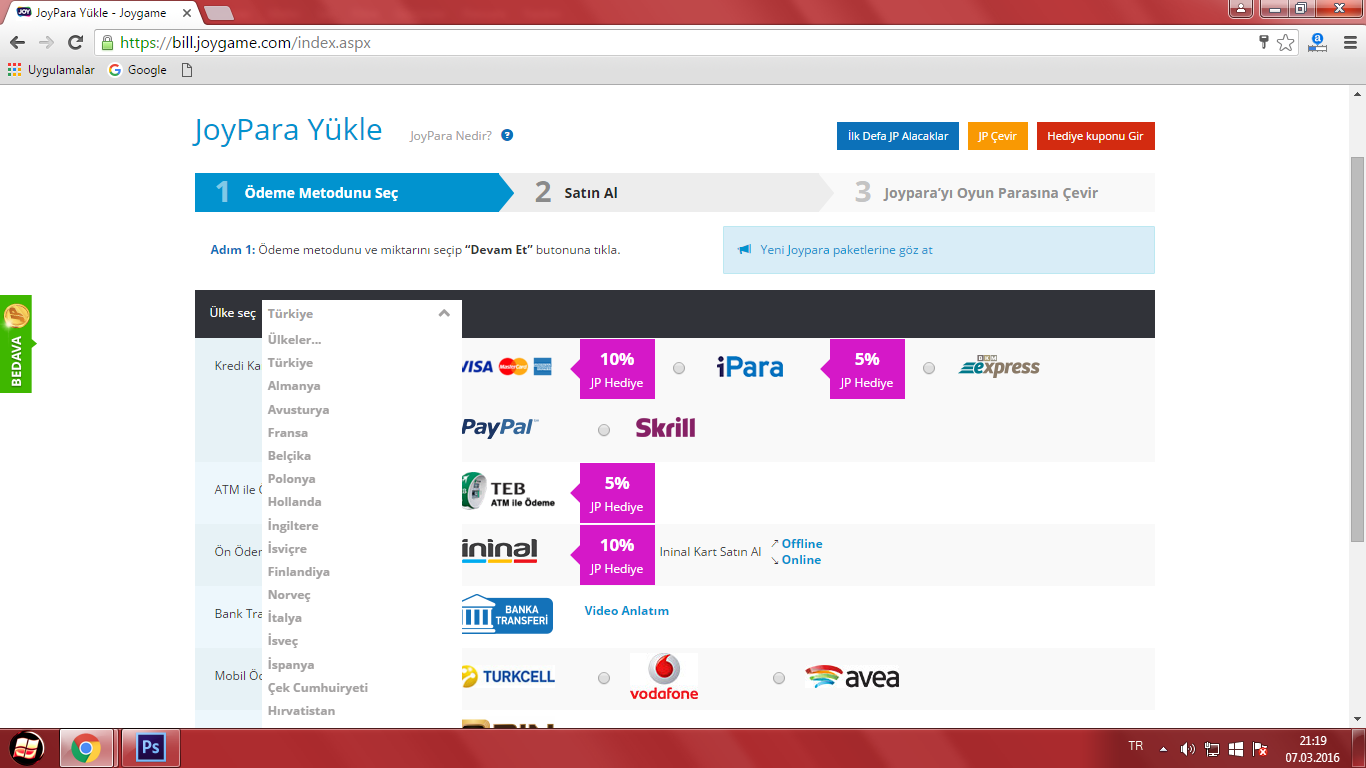Select the Turkcell logo

pos(508,677)
